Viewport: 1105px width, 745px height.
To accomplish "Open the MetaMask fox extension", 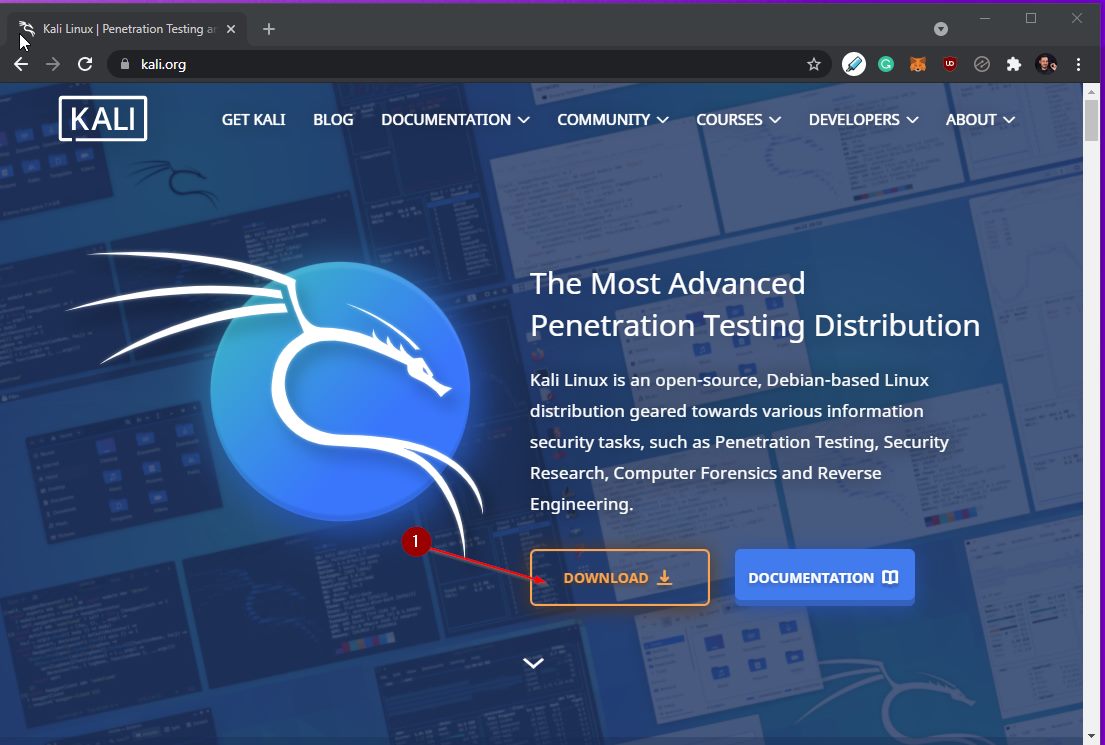I will click(917, 64).
